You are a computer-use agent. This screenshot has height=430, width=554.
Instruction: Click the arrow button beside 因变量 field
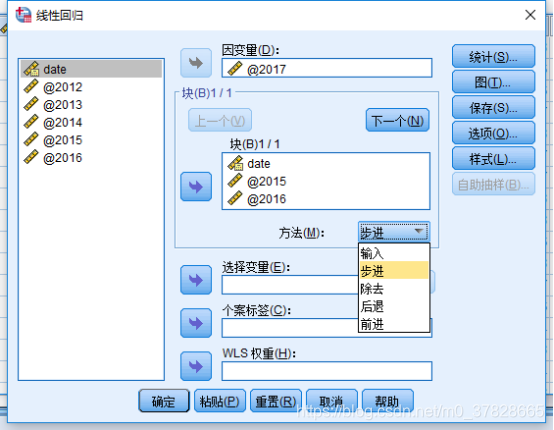coord(196,63)
